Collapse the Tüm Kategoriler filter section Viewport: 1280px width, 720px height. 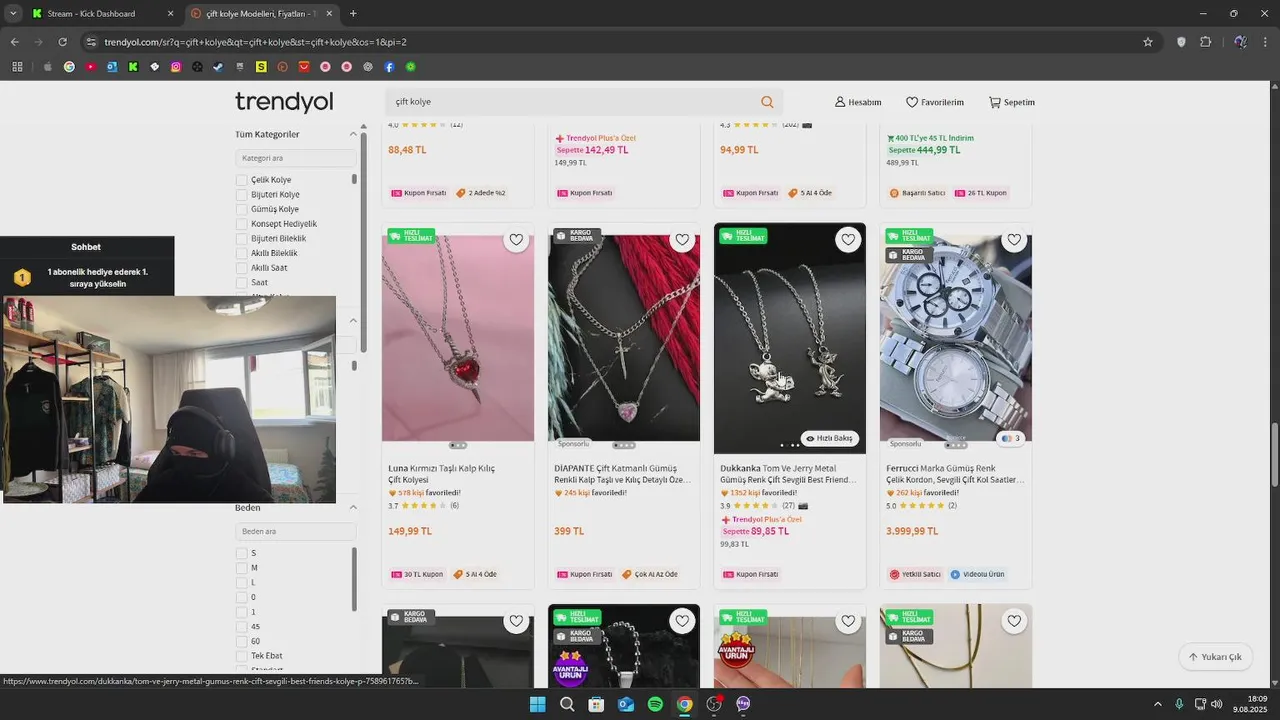(x=352, y=134)
